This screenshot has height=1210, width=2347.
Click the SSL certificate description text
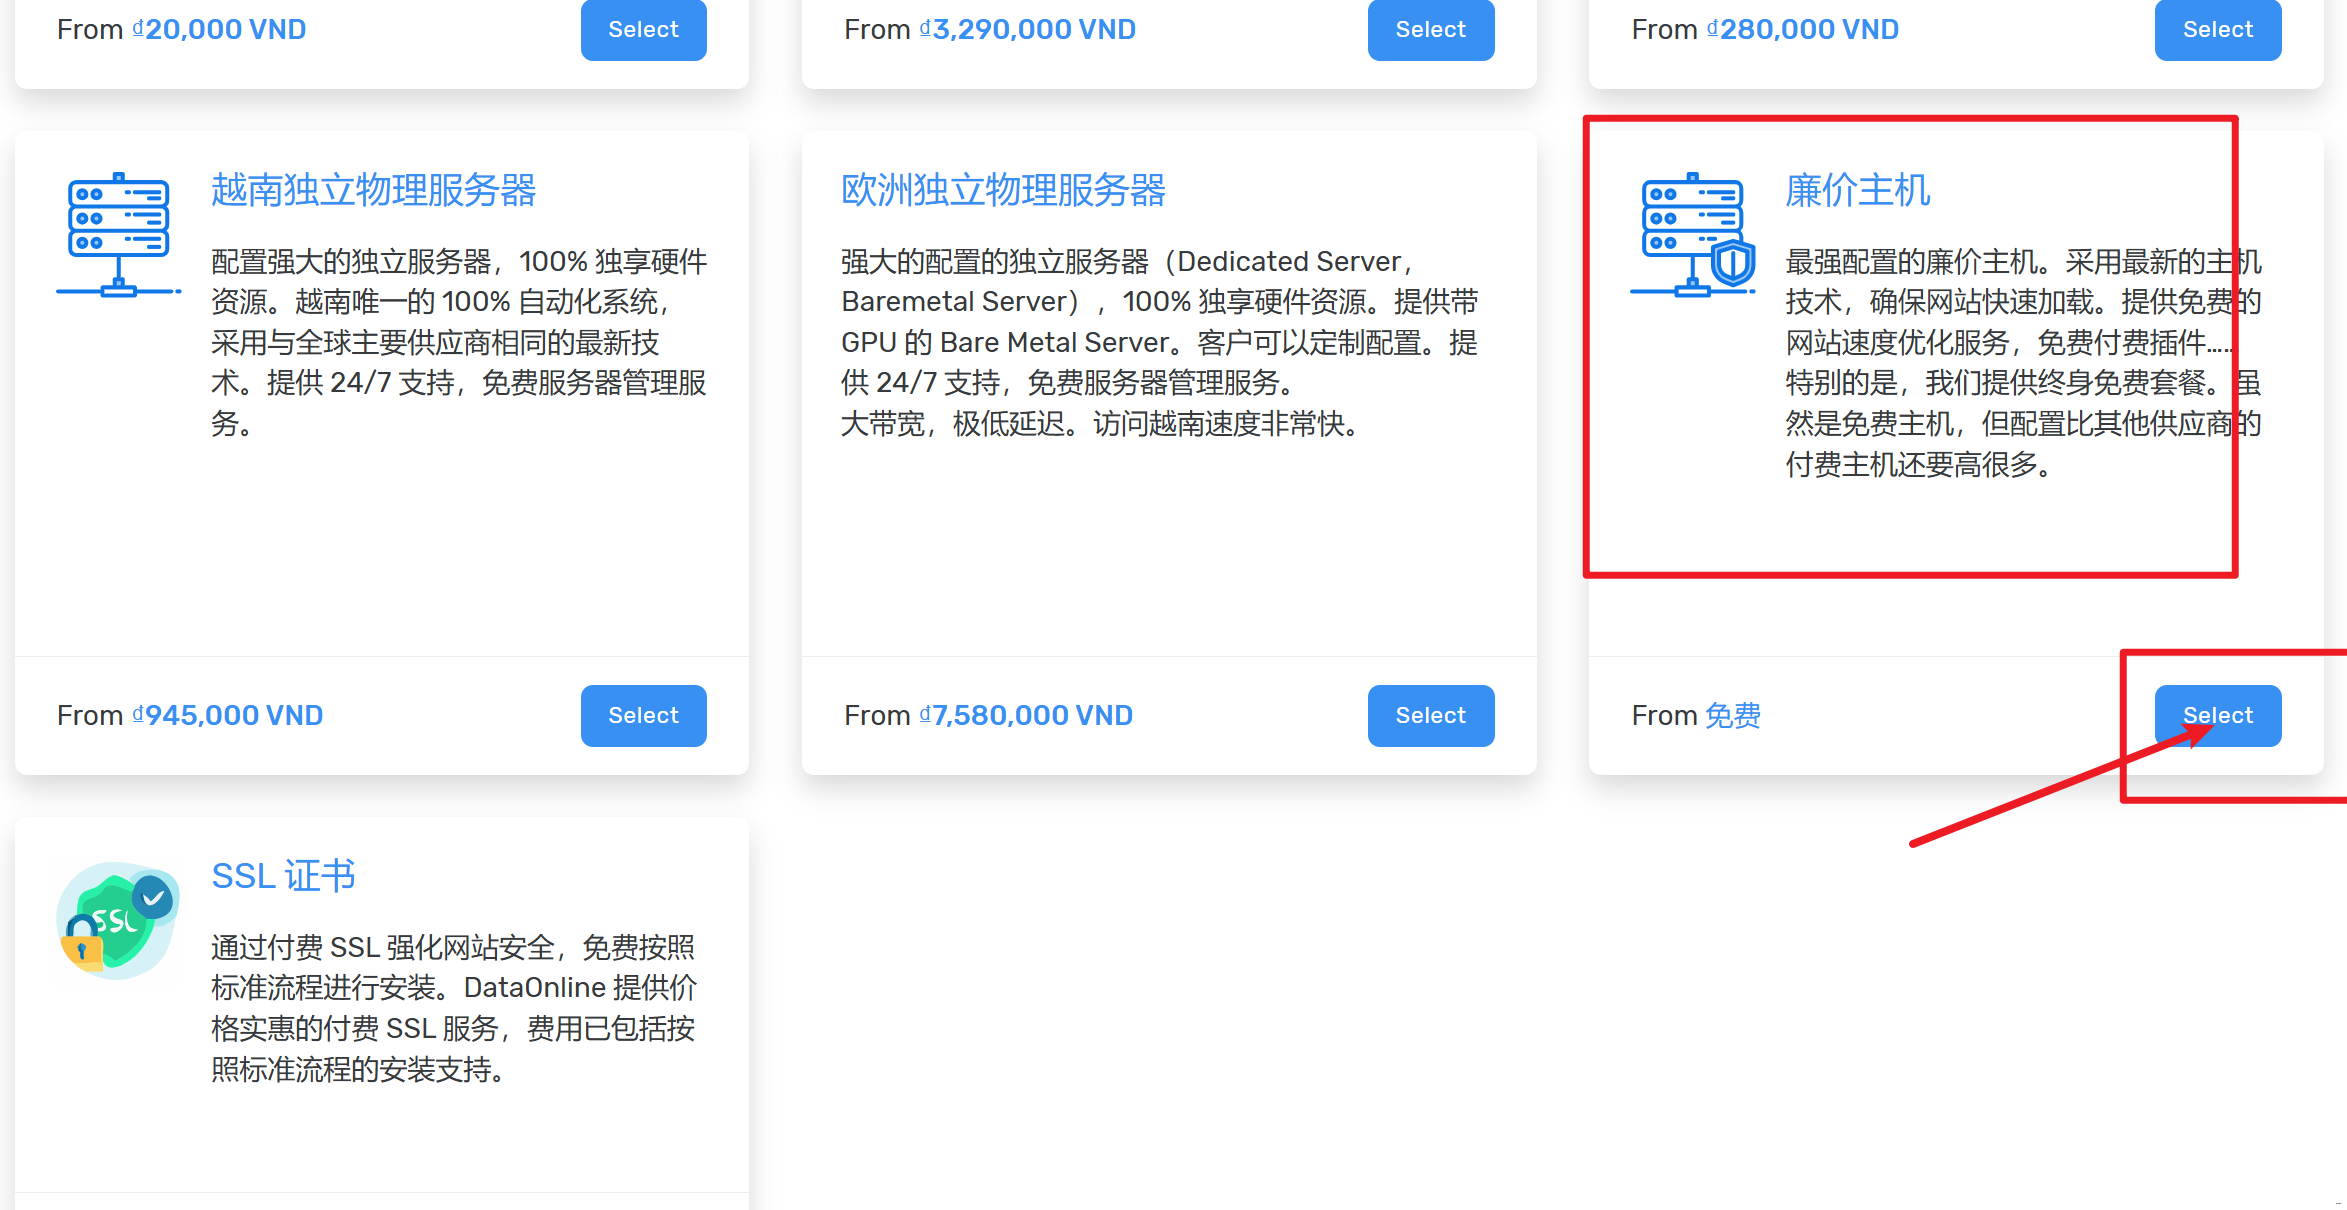tap(453, 1008)
